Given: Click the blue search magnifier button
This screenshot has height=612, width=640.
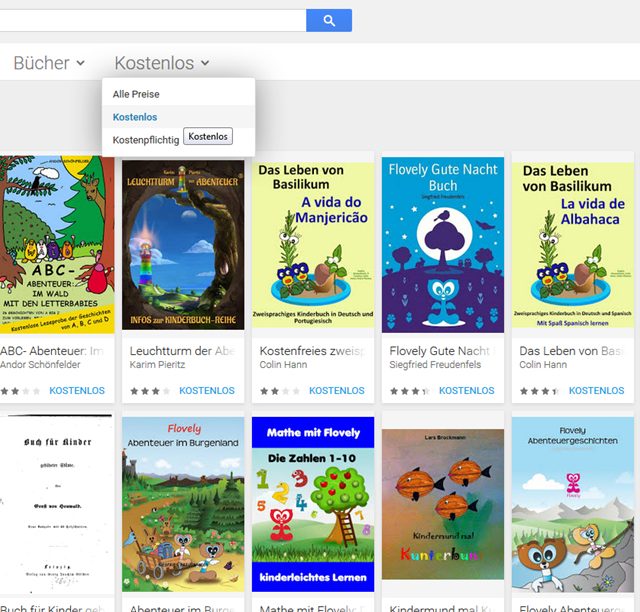Looking at the screenshot, I should point(329,20).
